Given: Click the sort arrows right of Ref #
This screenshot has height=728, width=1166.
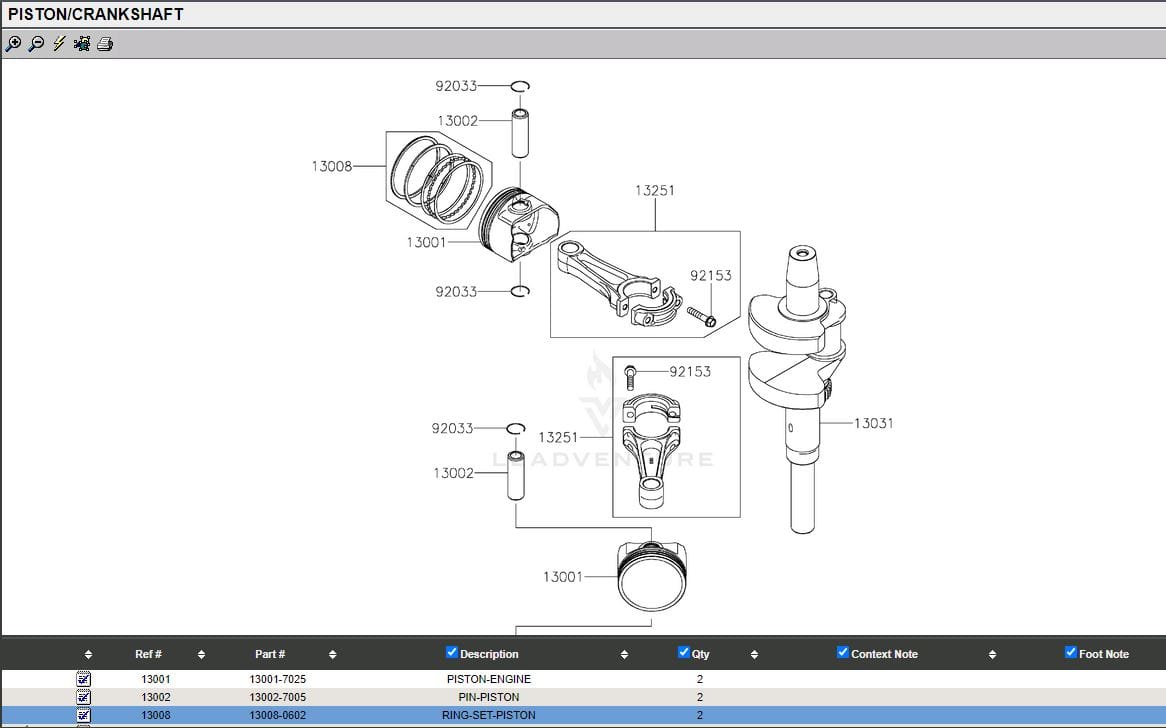Looking at the screenshot, I should coord(201,655).
